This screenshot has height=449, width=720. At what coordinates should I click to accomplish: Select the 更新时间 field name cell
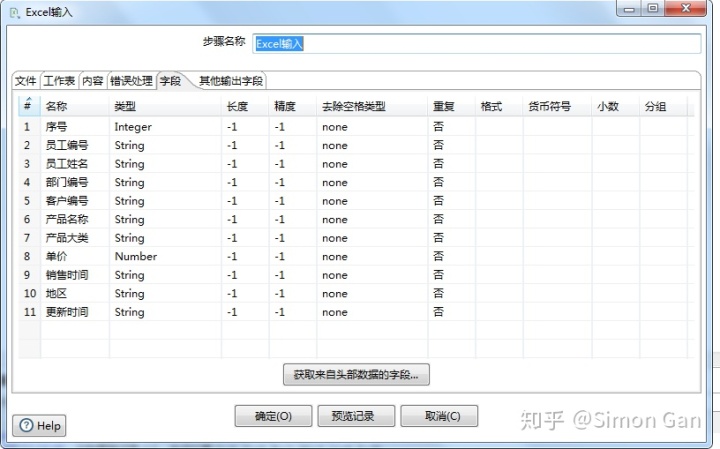coord(75,312)
